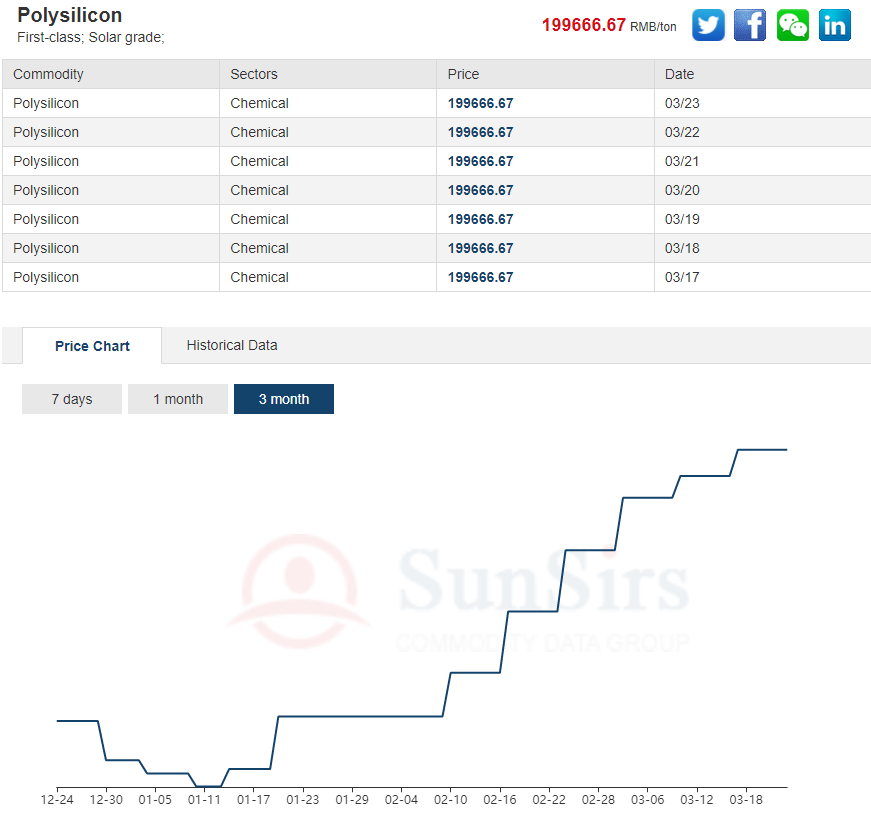This screenshot has width=871, height=813.
Task: Select the 1 month chart range
Action: [178, 399]
